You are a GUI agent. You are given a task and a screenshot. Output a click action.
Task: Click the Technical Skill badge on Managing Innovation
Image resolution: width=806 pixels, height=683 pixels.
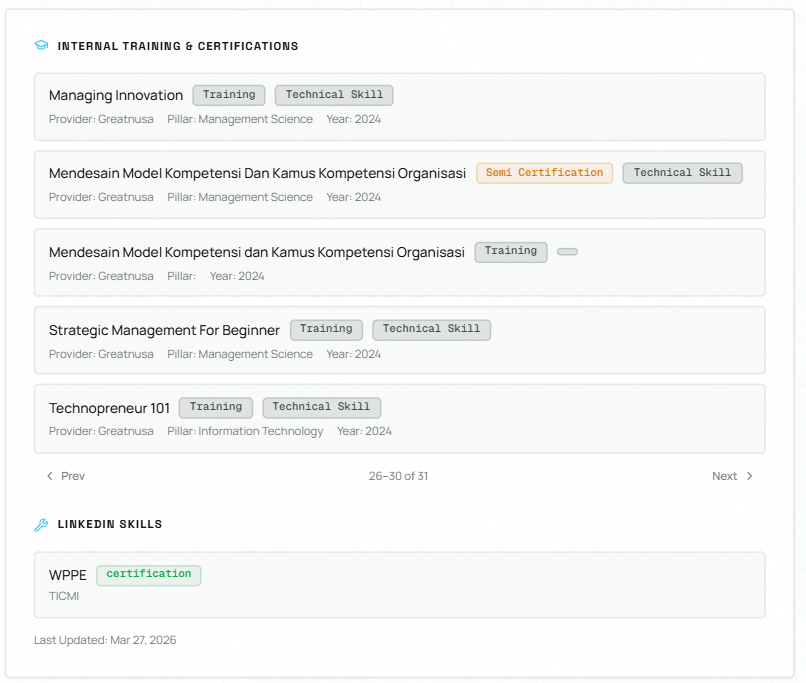334,95
